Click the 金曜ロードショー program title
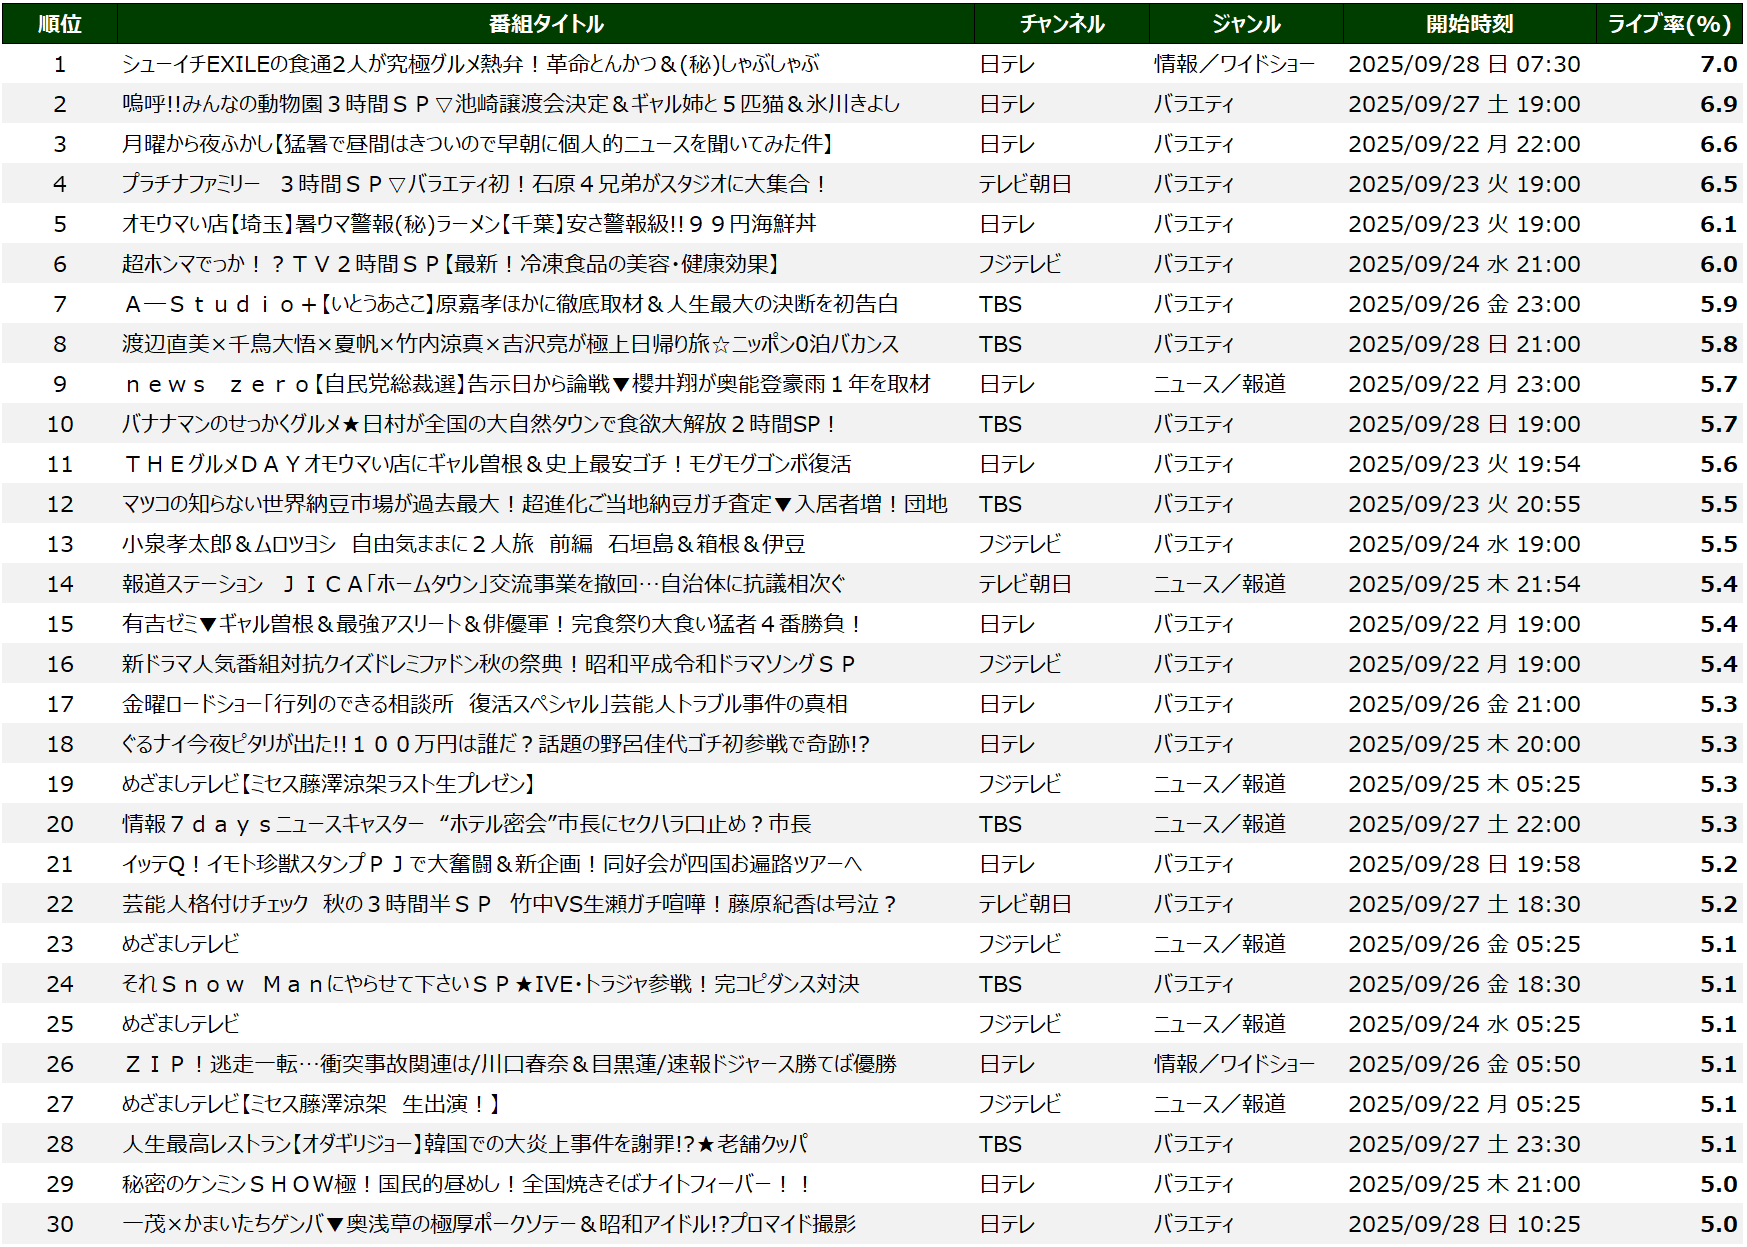The image size is (1747, 1247). (x=484, y=704)
